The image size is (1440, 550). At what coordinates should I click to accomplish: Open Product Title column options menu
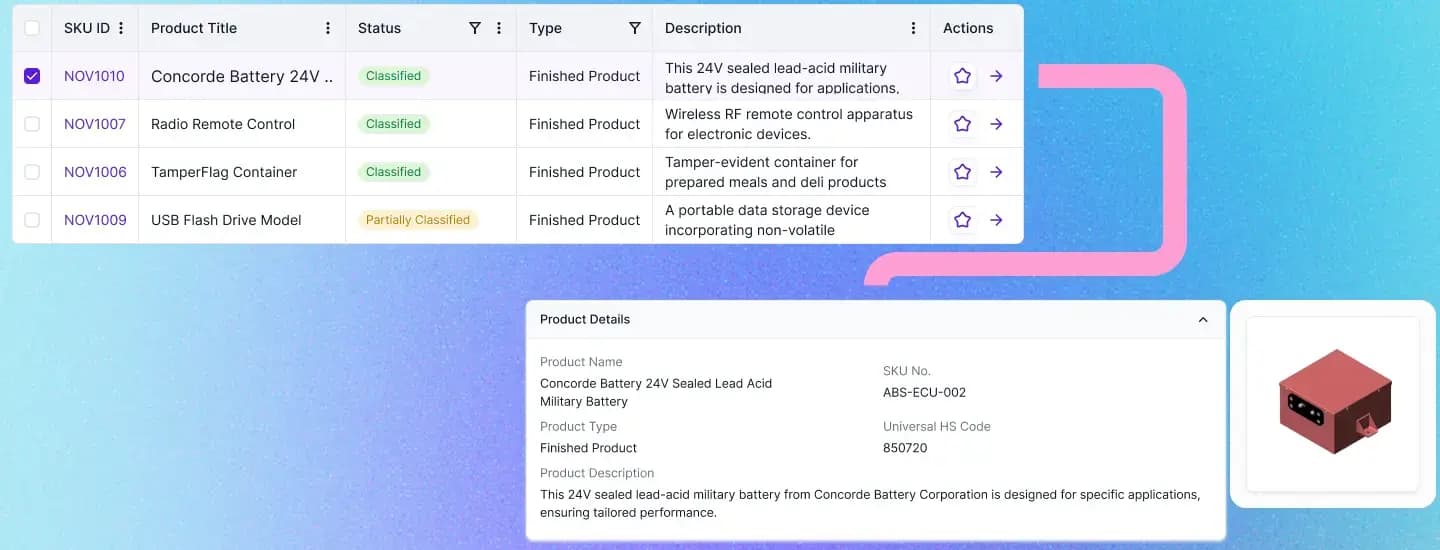click(327, 28)
